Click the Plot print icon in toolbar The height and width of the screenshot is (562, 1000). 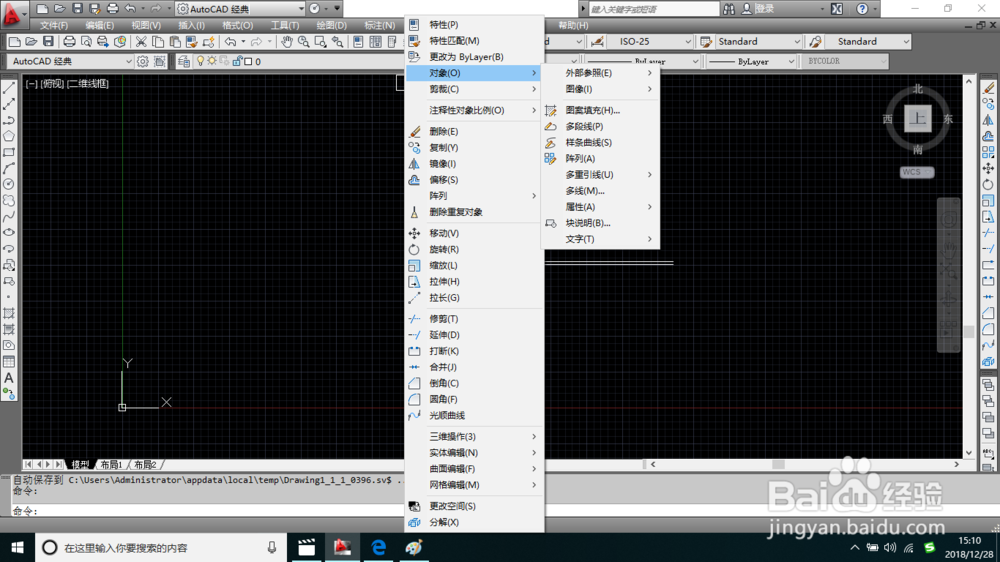pos(69,41)
